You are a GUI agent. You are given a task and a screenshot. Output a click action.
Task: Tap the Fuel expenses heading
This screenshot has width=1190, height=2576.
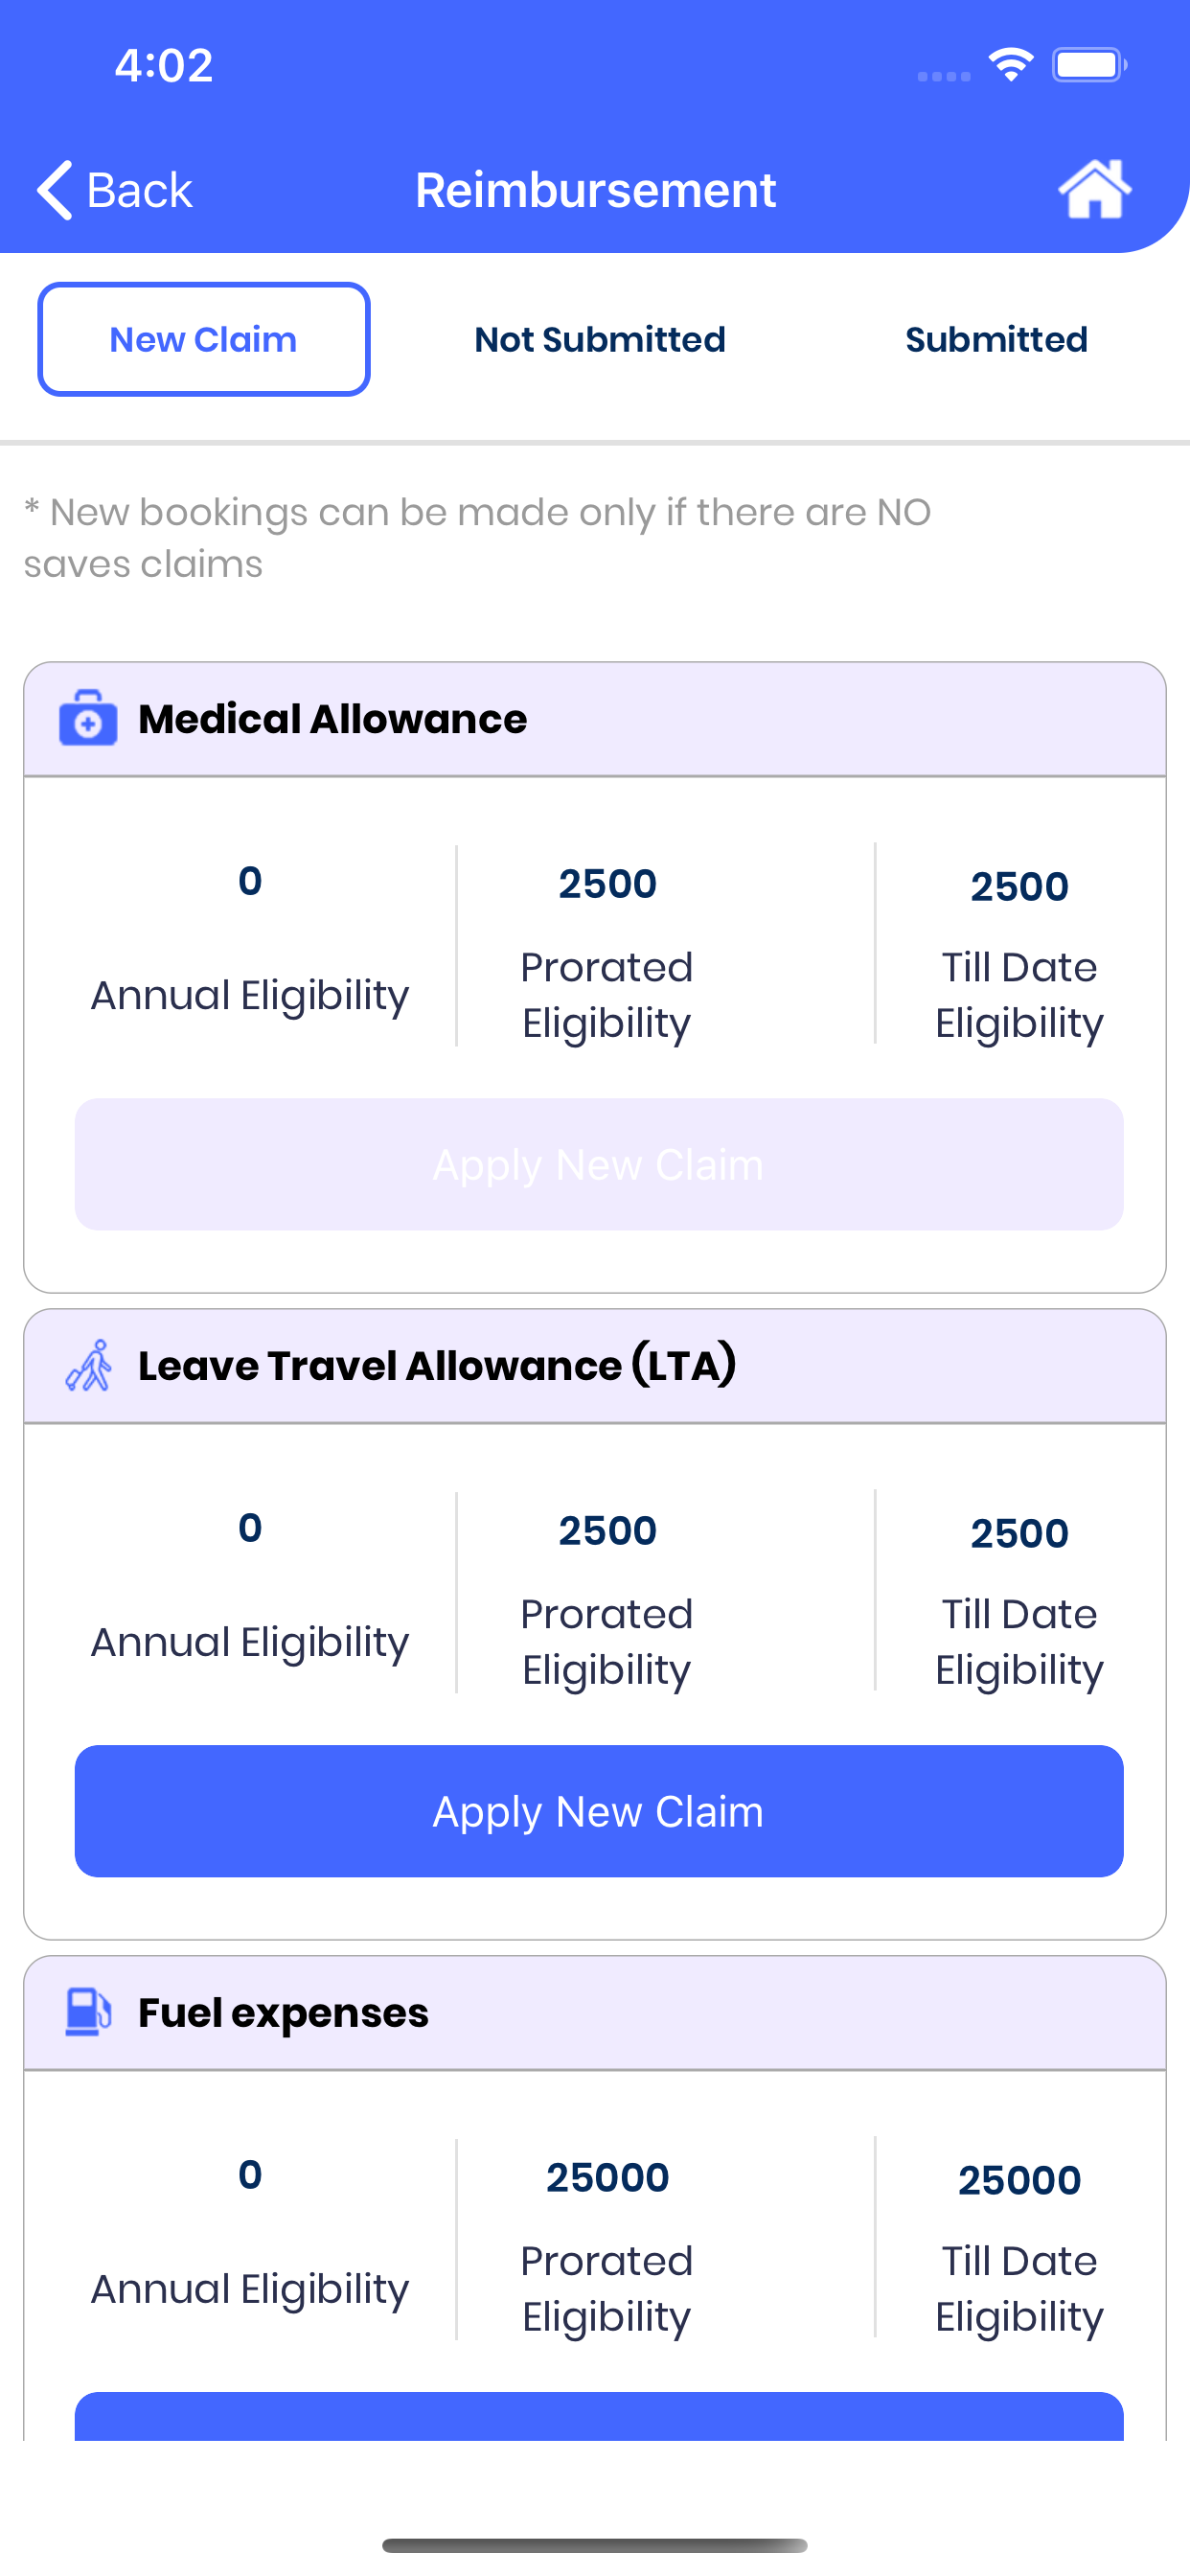[x=283, y=2012]
